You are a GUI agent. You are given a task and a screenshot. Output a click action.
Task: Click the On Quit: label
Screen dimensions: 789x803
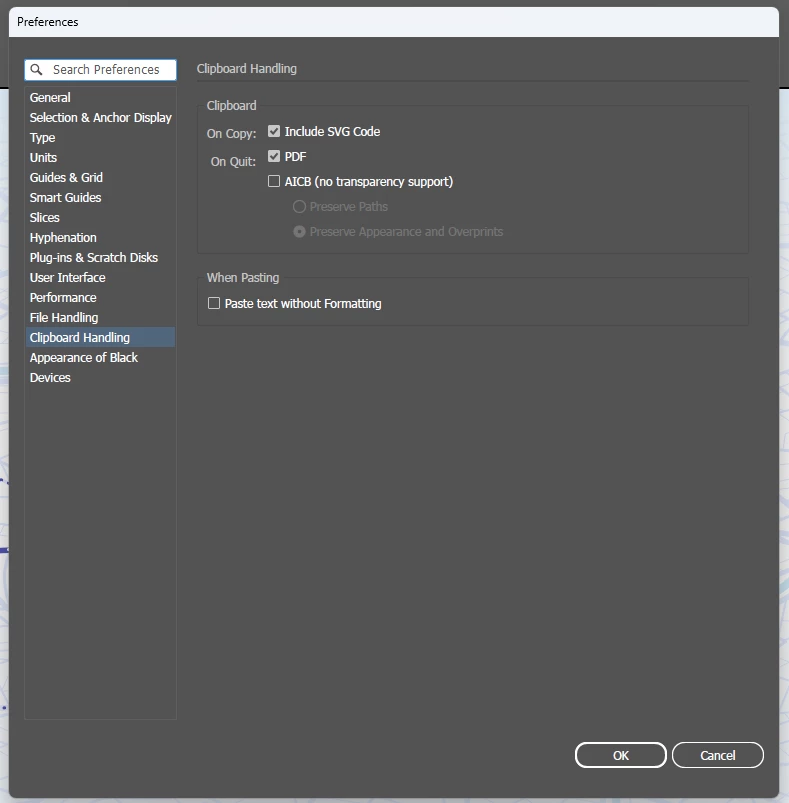[x=233, y=161]
